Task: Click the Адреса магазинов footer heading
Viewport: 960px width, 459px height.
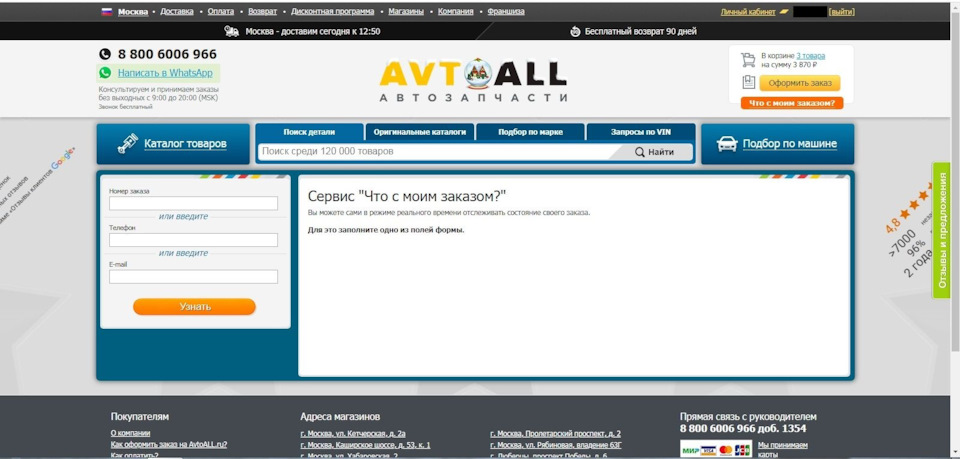Action: [340, 417]
